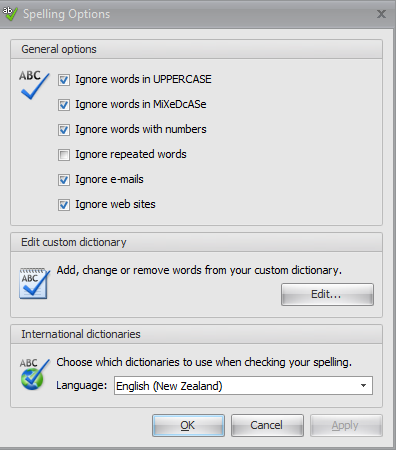Uncheck the Ignore web sites option
Screen dimensions: 396x452
click(64, 205)
